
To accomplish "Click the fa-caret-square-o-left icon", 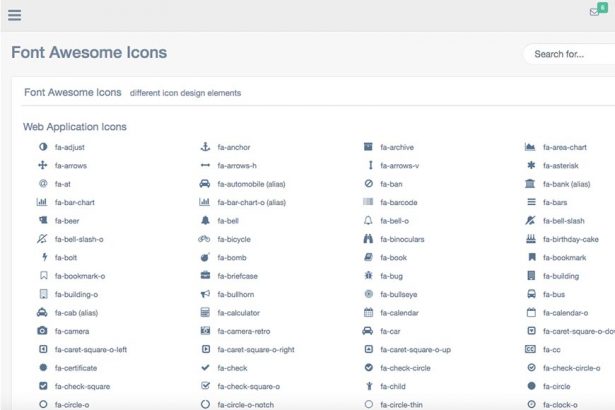I will 43,350.
